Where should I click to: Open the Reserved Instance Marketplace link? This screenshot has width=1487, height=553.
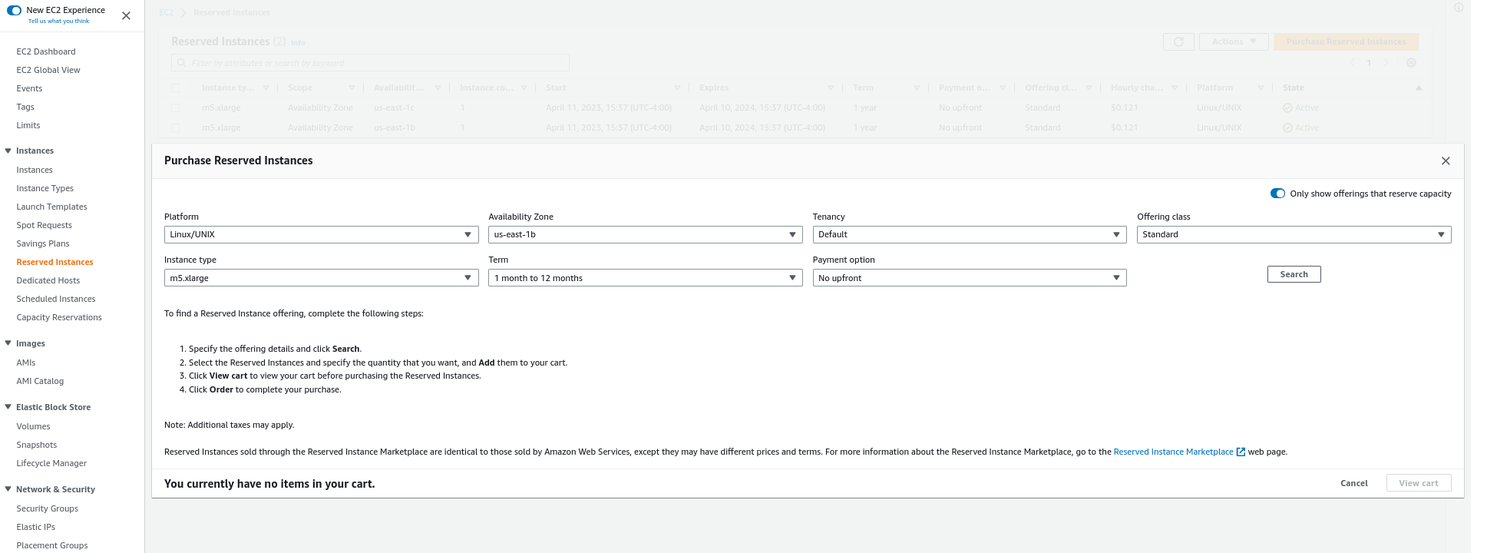coord(1179,452)
